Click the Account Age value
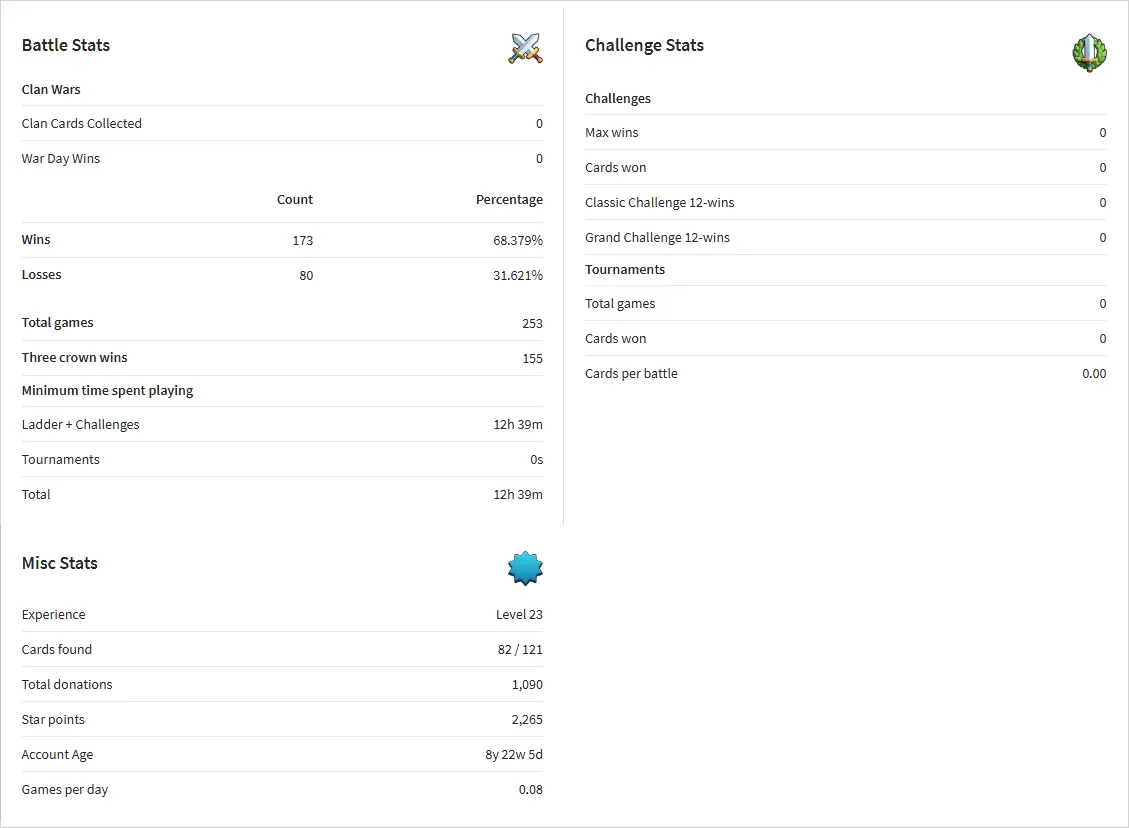 click(x=514, y=755)
